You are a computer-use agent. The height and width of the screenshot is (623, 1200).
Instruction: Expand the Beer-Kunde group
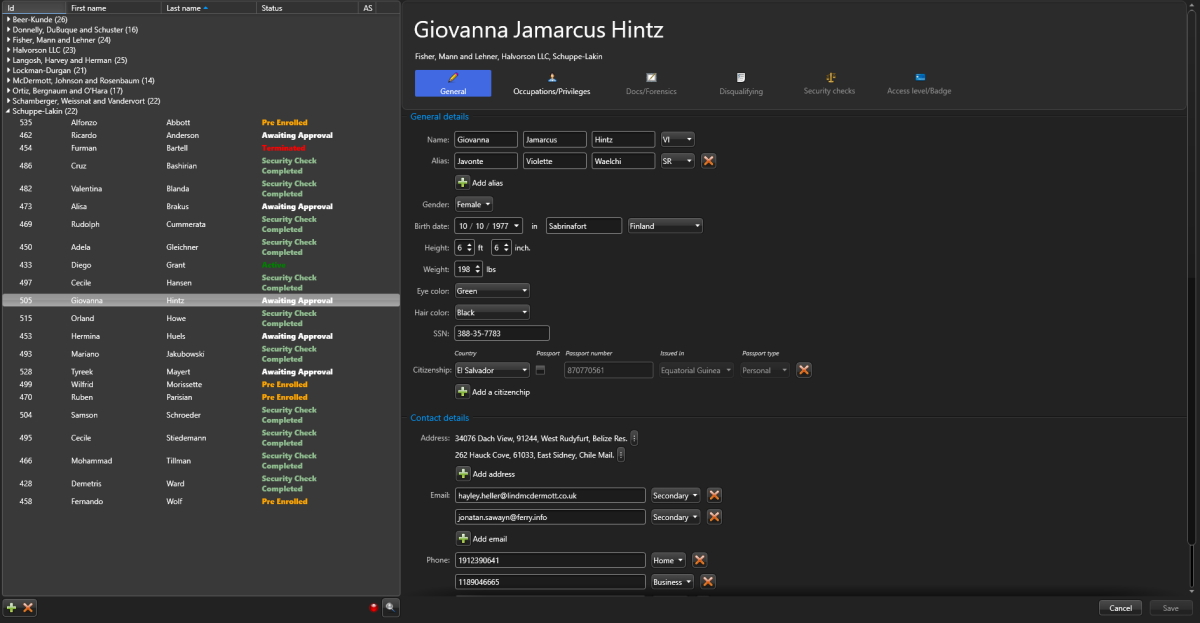point(9,19)
